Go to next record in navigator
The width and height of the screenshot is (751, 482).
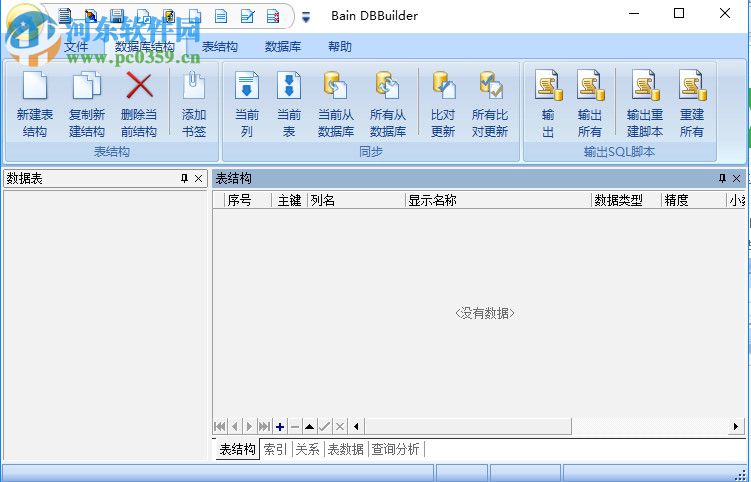pos(250,426)
